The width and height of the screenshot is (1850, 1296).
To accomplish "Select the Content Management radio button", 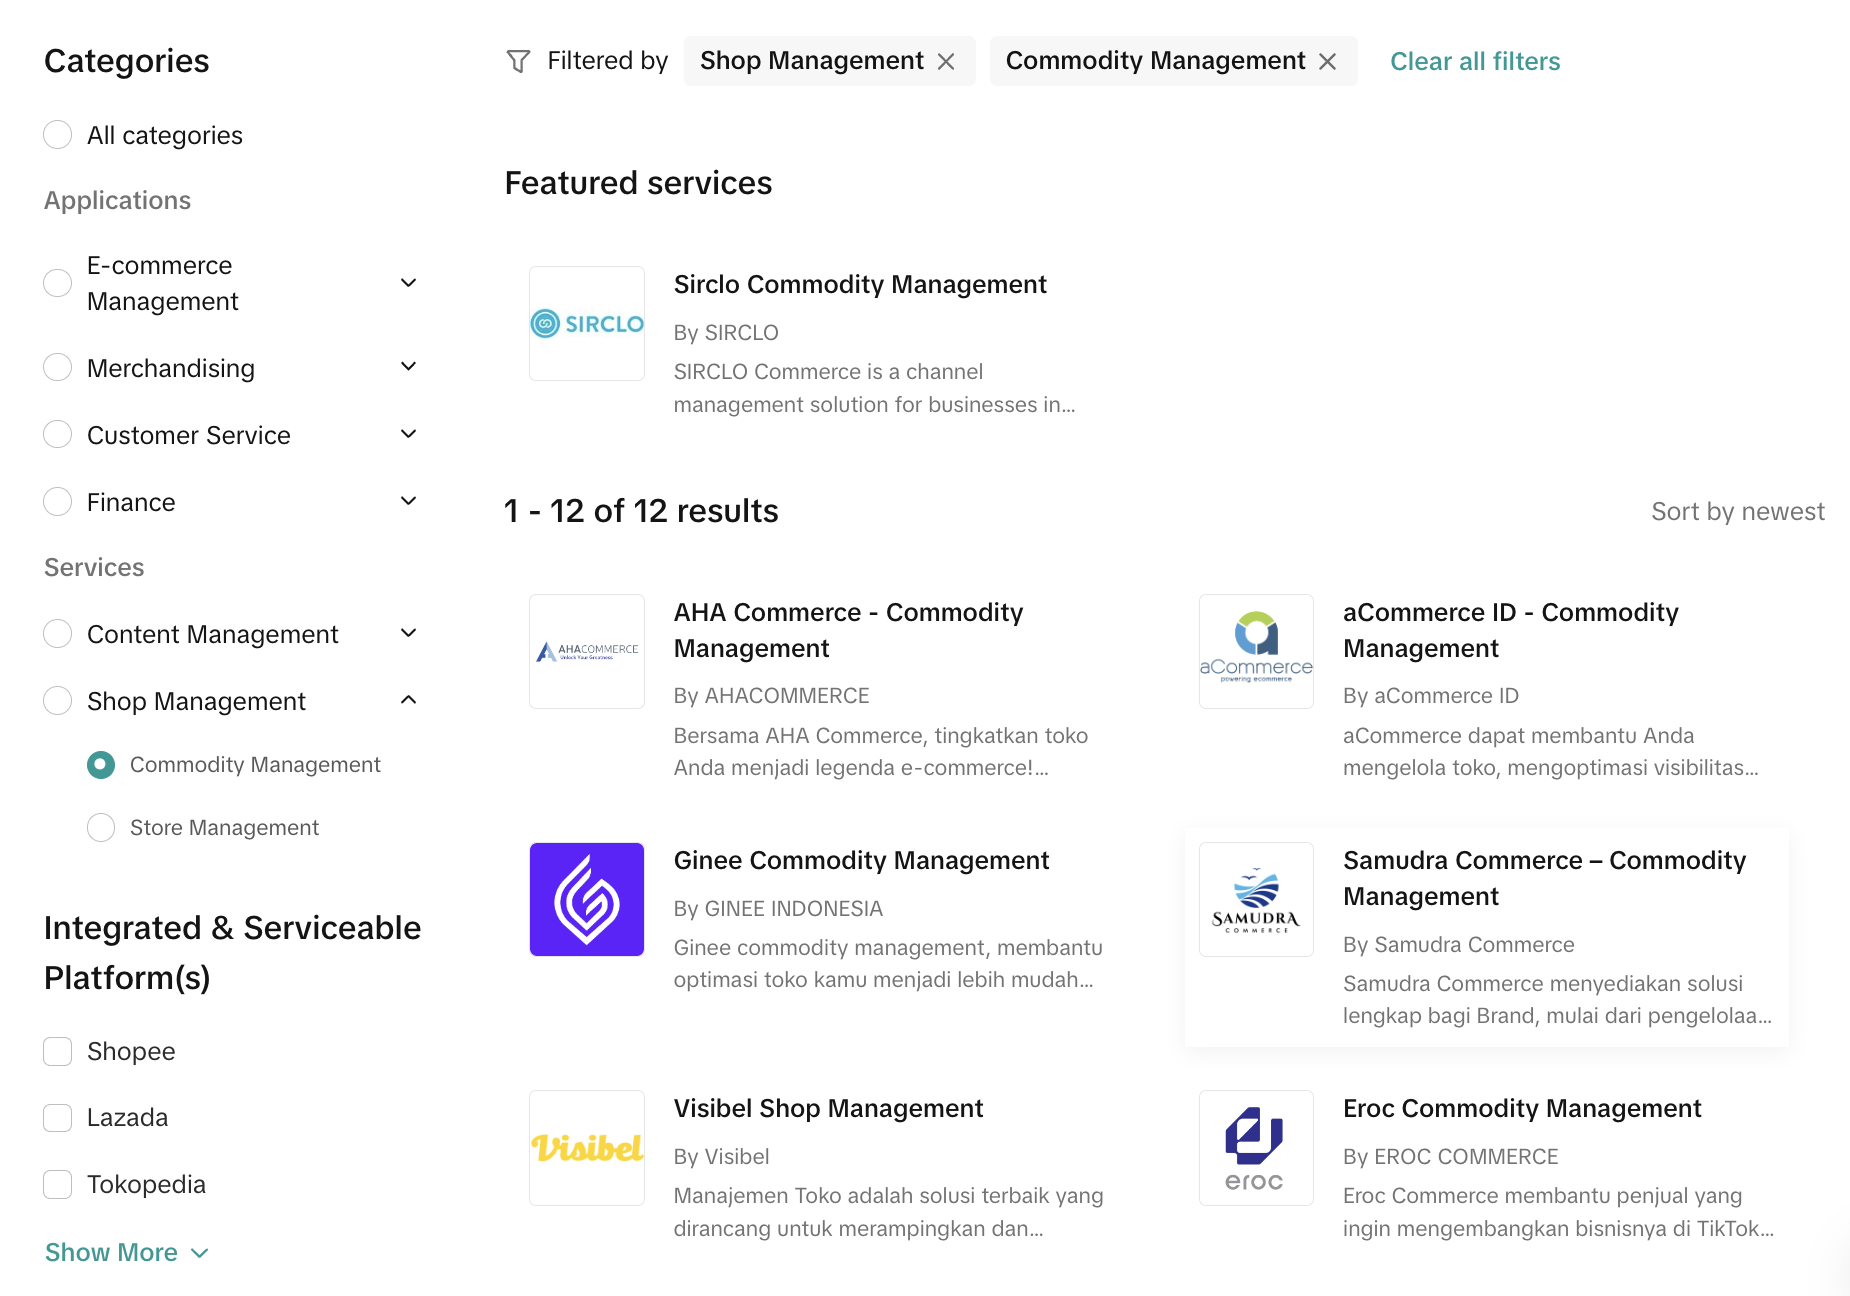I will (x=58, y=634).
